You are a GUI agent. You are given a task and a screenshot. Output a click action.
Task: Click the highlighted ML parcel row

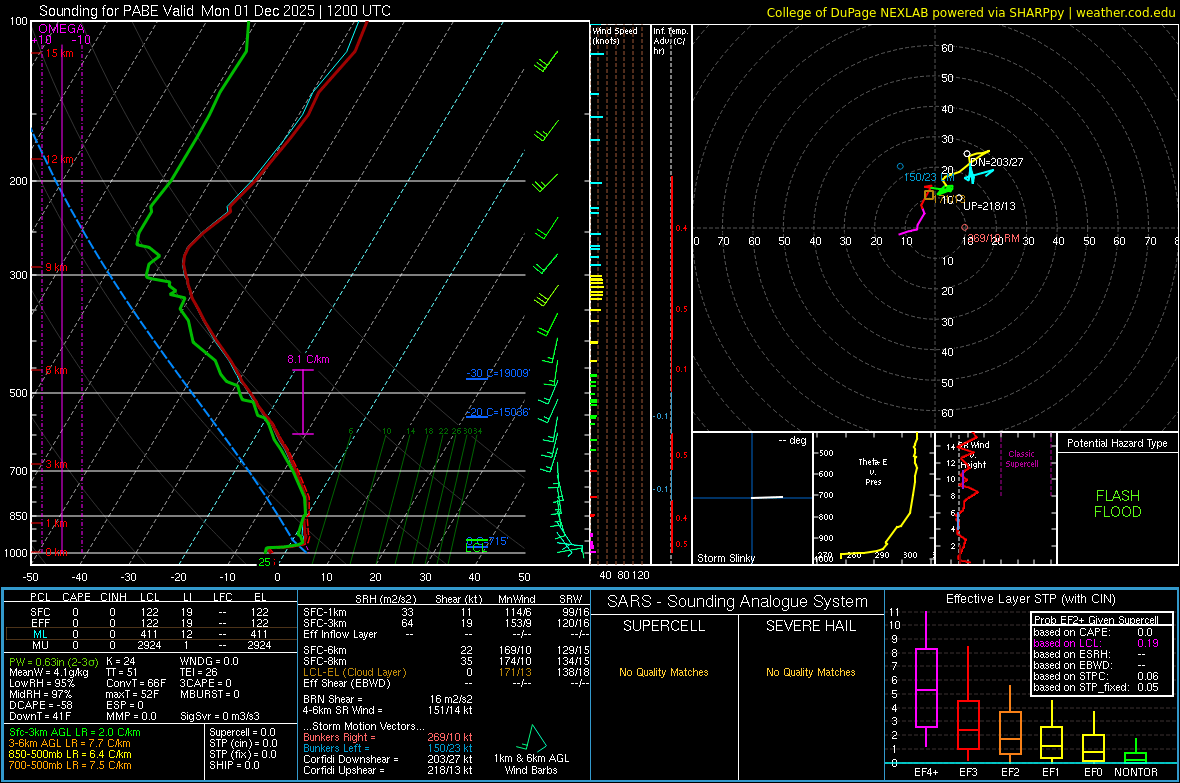[x=149, y=634]
